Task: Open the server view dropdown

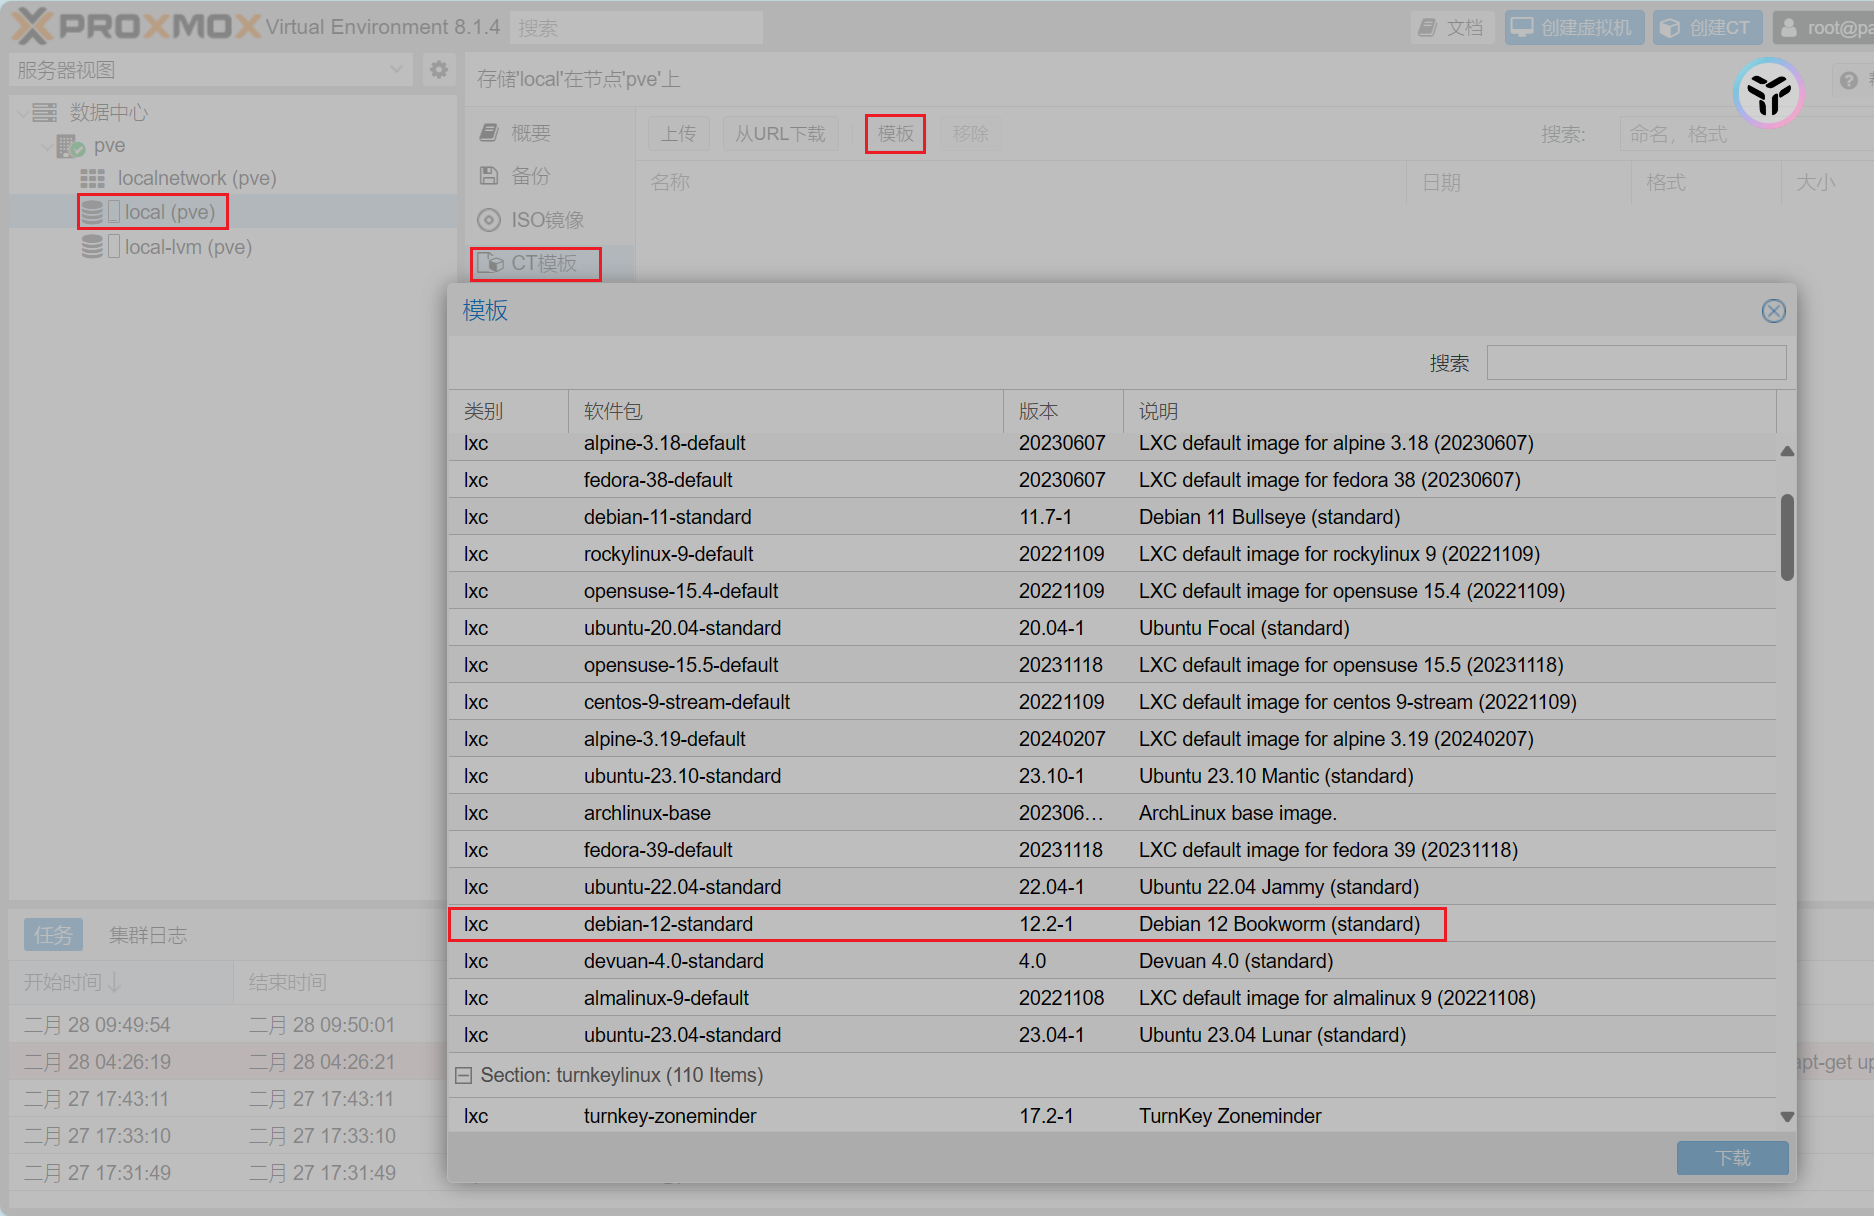Action: coord(396,69)
